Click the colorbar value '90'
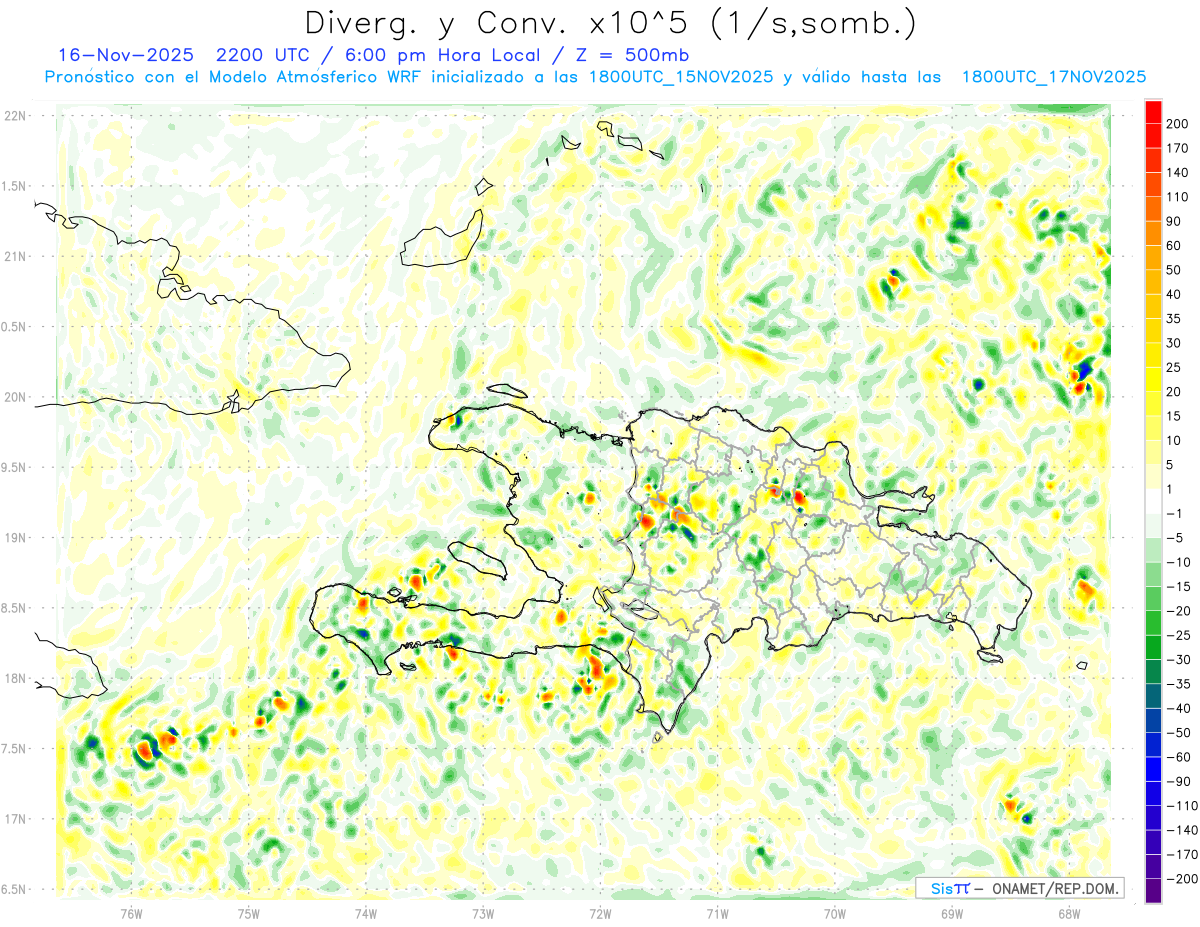1200x927 pixels. coord(1174,221)
